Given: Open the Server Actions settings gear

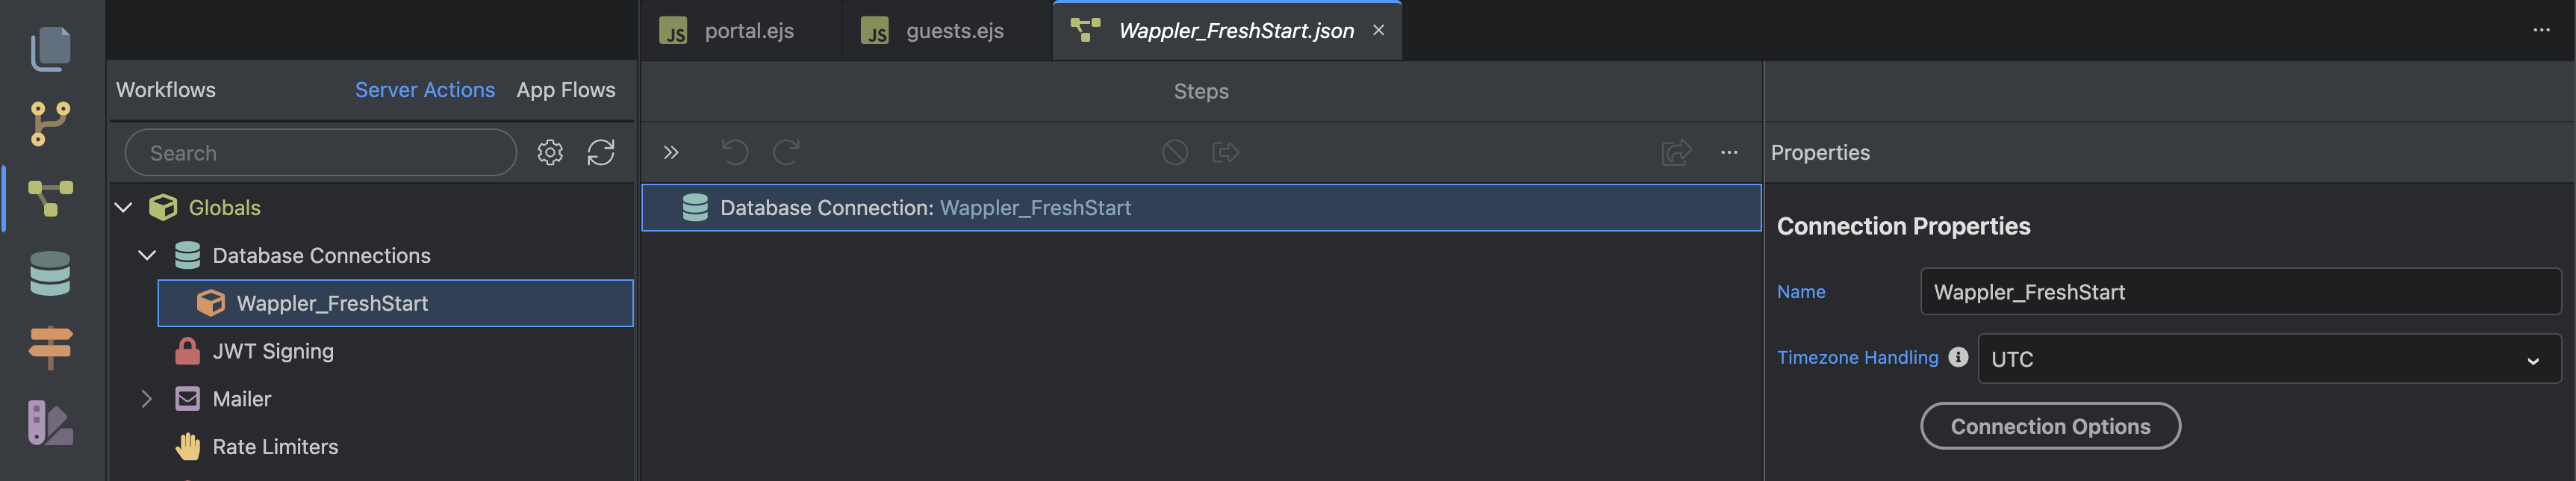Looking at the screenshot, I should click(550, 152).
